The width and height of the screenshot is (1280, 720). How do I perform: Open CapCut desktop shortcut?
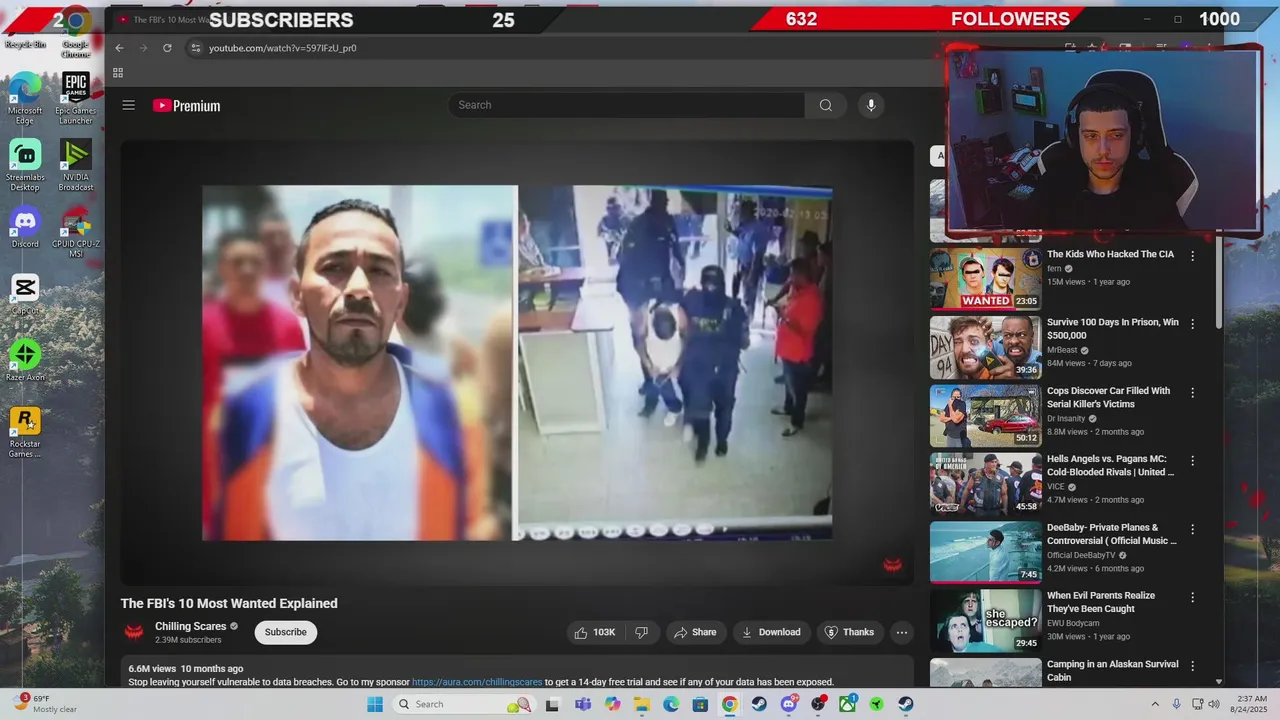pos(25,295)
